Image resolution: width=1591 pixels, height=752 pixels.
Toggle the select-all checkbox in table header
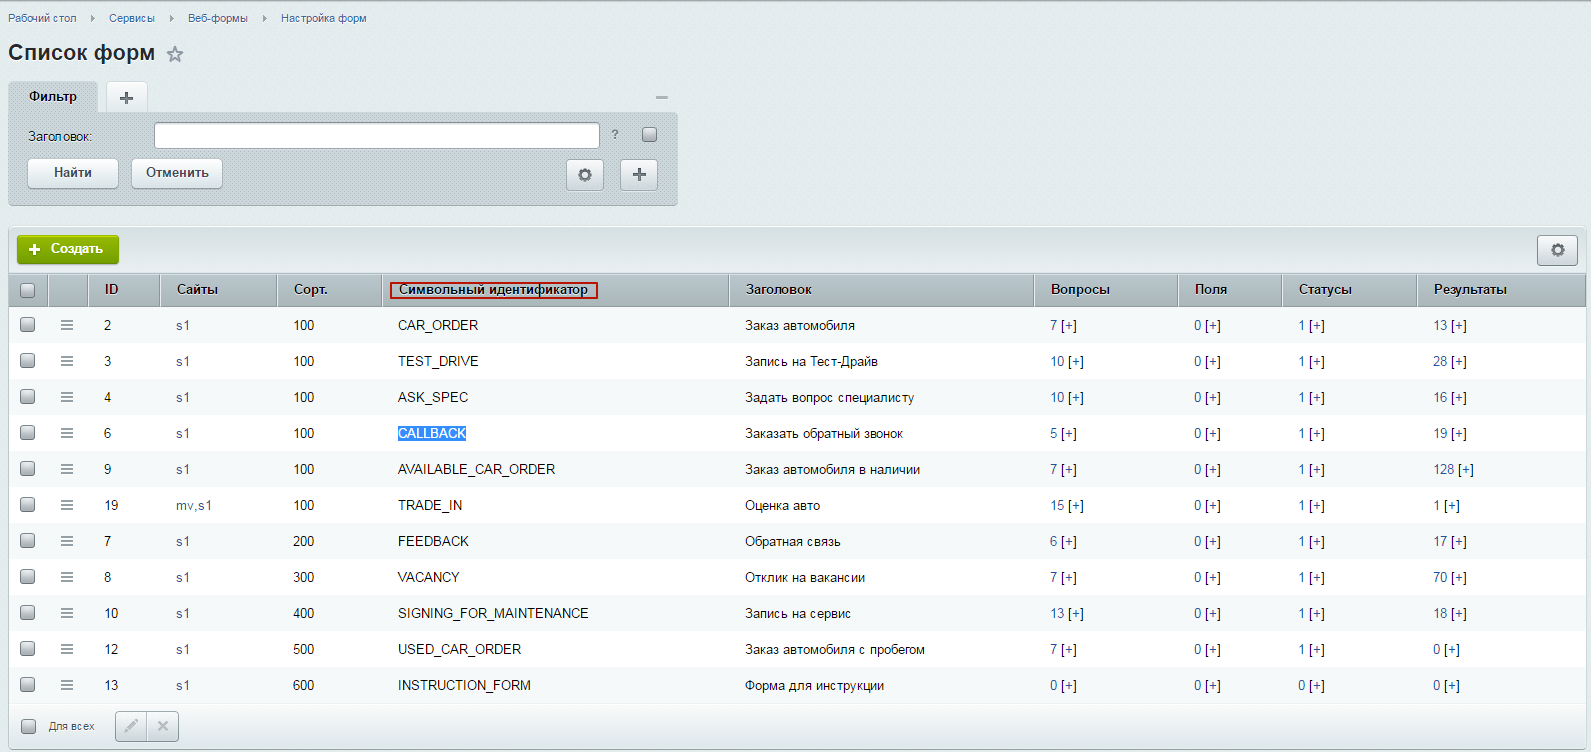(28, 290)
